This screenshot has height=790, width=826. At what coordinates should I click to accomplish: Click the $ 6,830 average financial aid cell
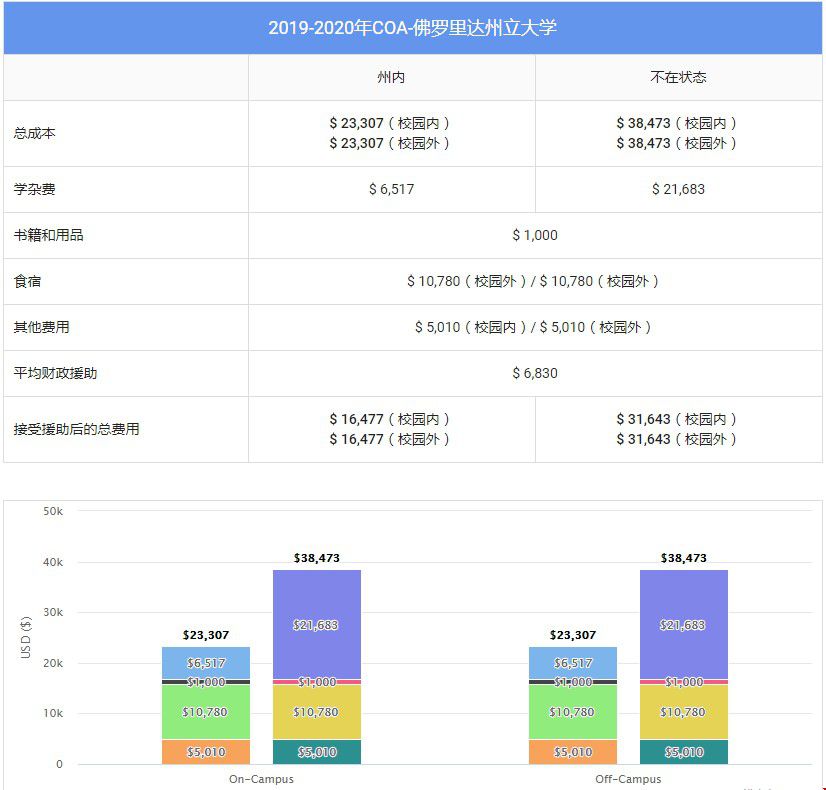pos(535,373)
